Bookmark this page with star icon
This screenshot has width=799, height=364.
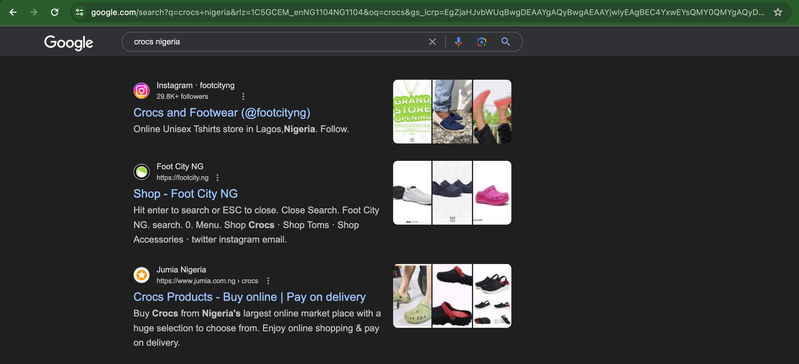pyautogui.click(x=778, y=12)
